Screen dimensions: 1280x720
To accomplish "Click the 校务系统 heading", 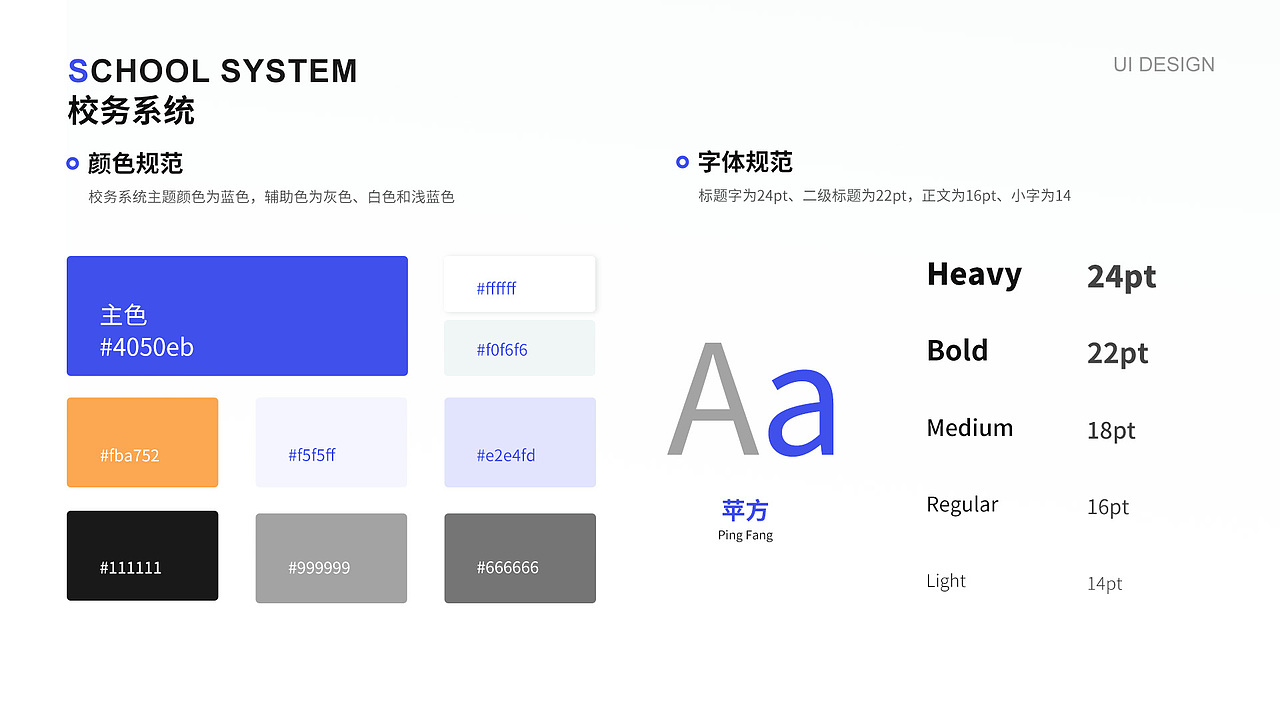I will [131, 111].
